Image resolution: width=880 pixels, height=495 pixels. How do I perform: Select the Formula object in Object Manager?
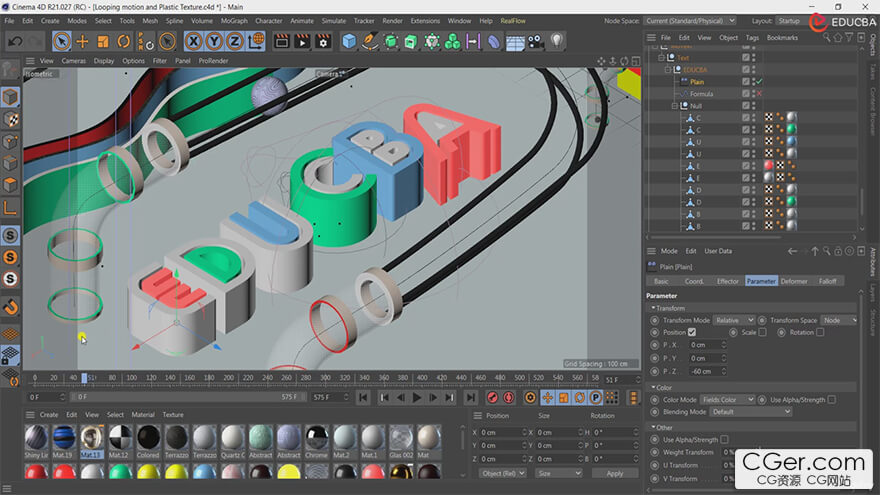(702, 94)
